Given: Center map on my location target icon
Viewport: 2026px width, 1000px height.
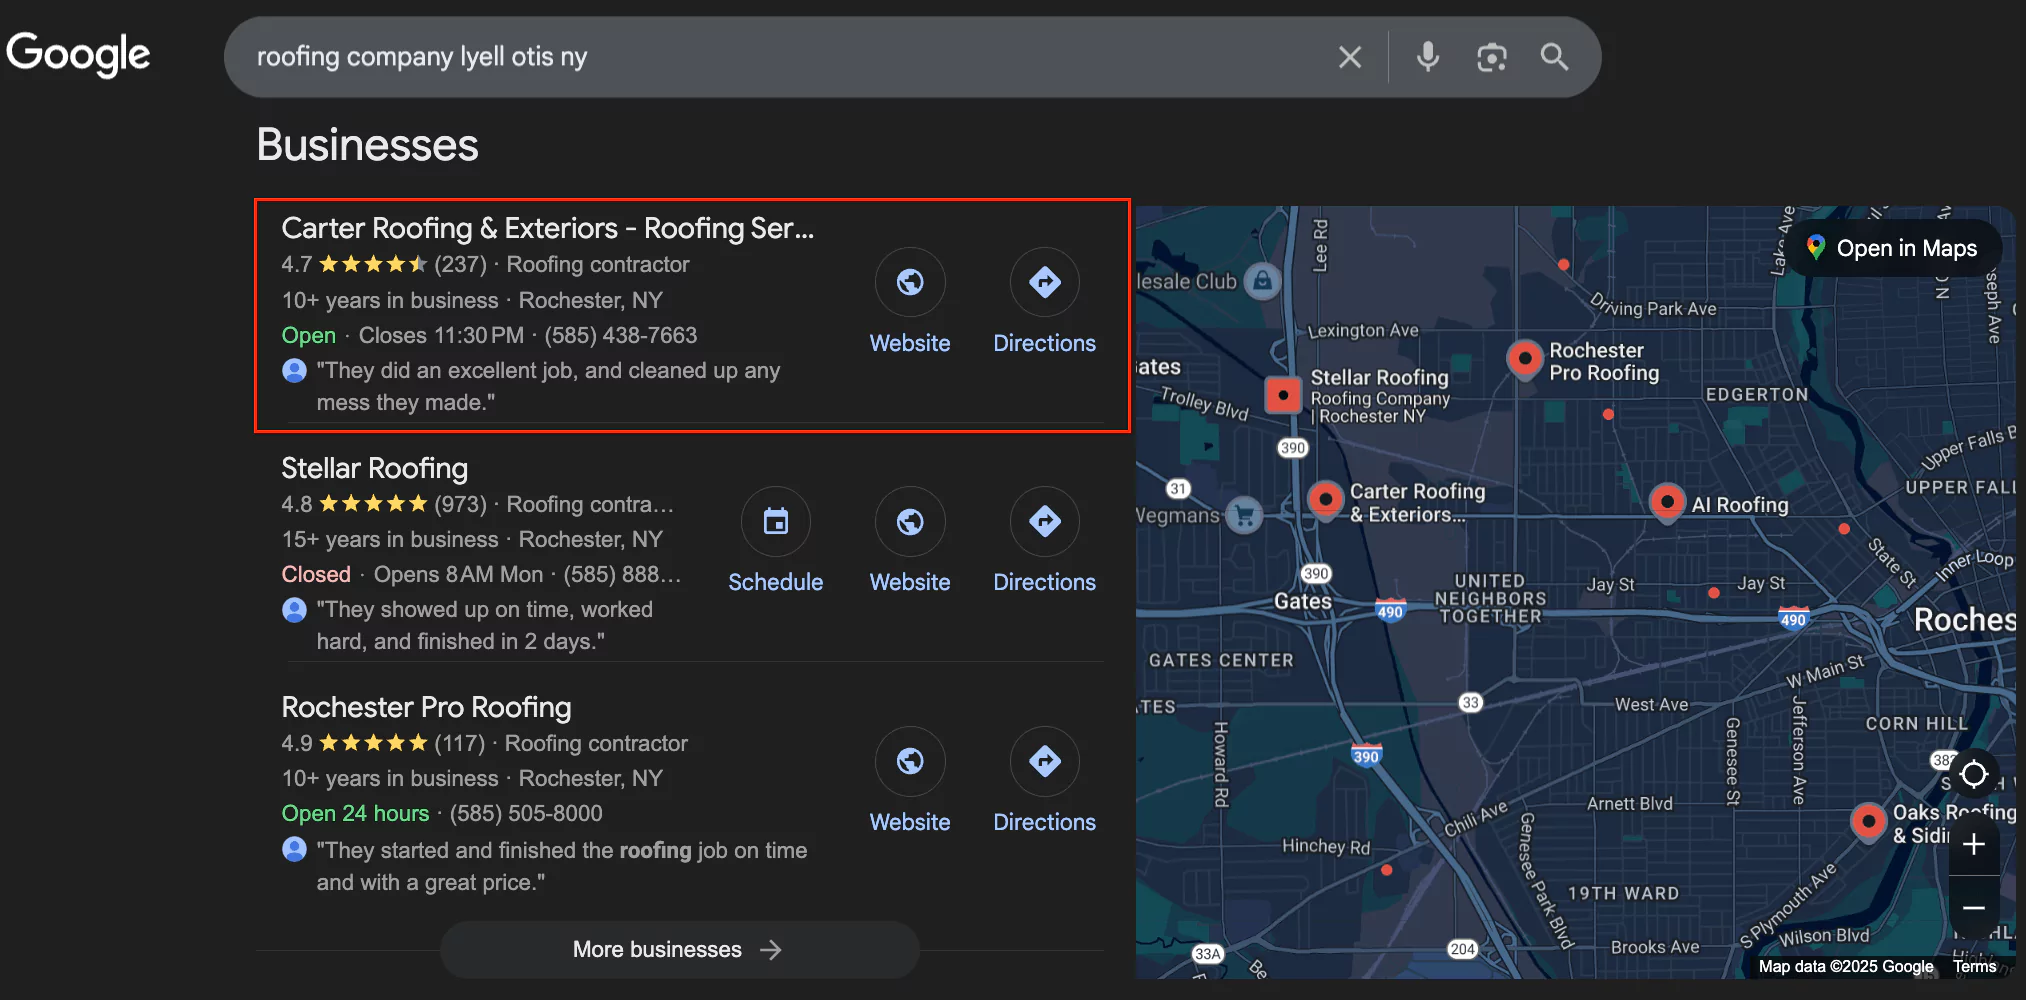Looking at the screenshot, I should (1974, 774).
